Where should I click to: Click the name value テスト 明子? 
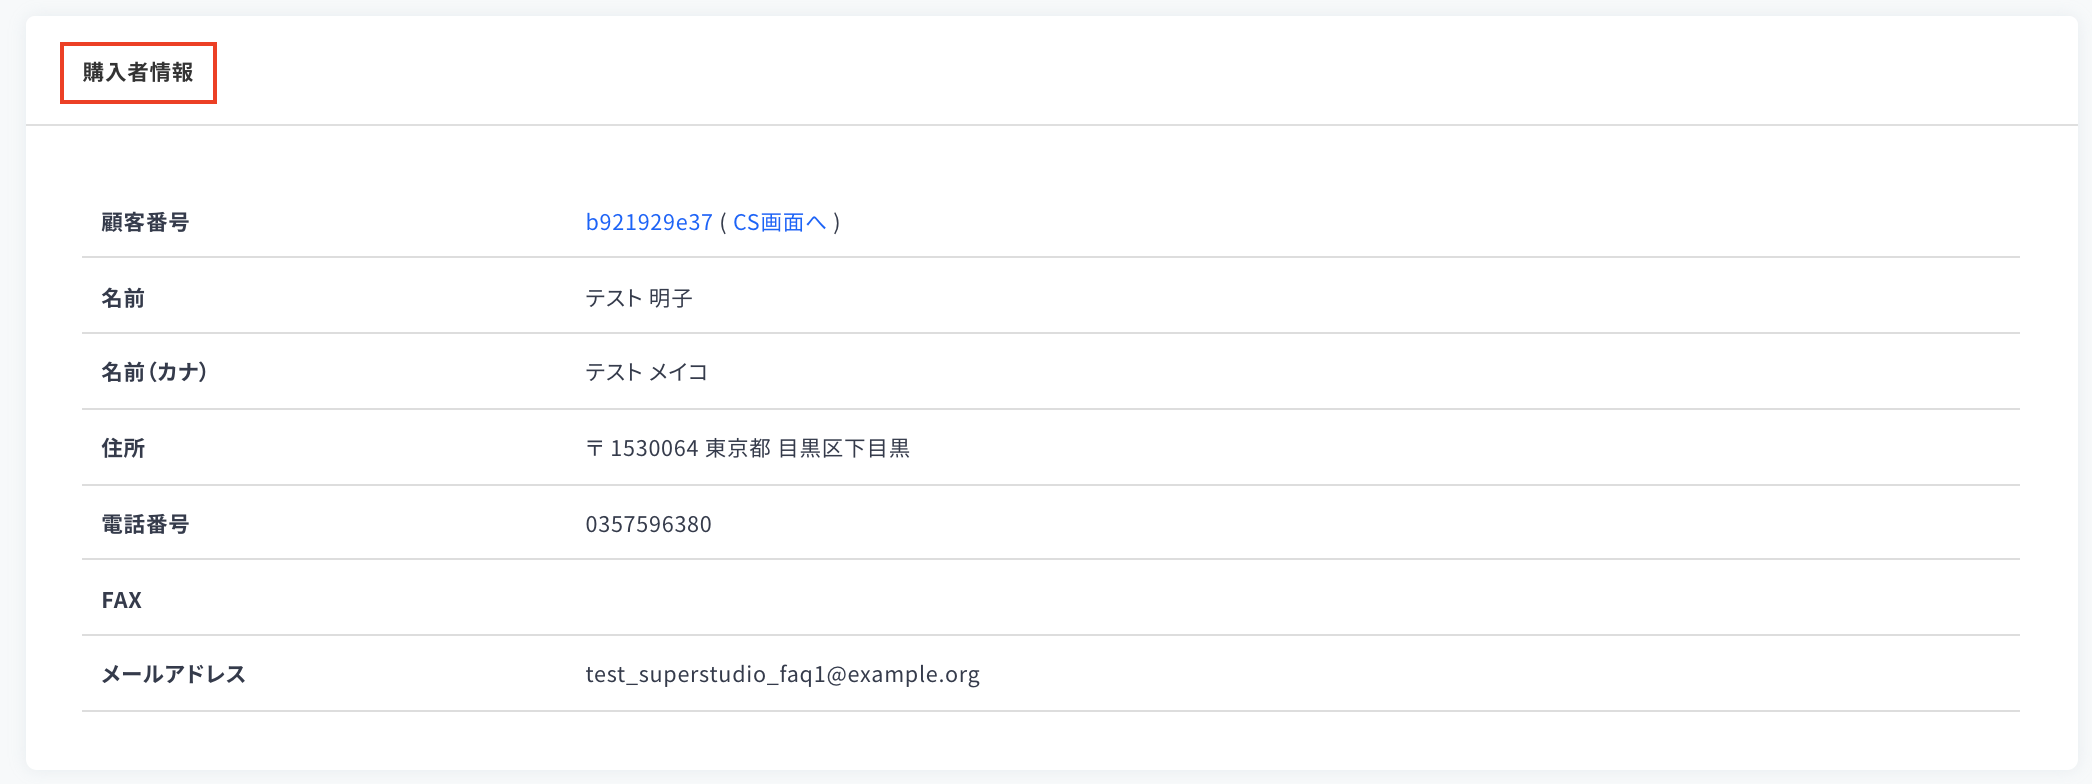pos(639,298)
